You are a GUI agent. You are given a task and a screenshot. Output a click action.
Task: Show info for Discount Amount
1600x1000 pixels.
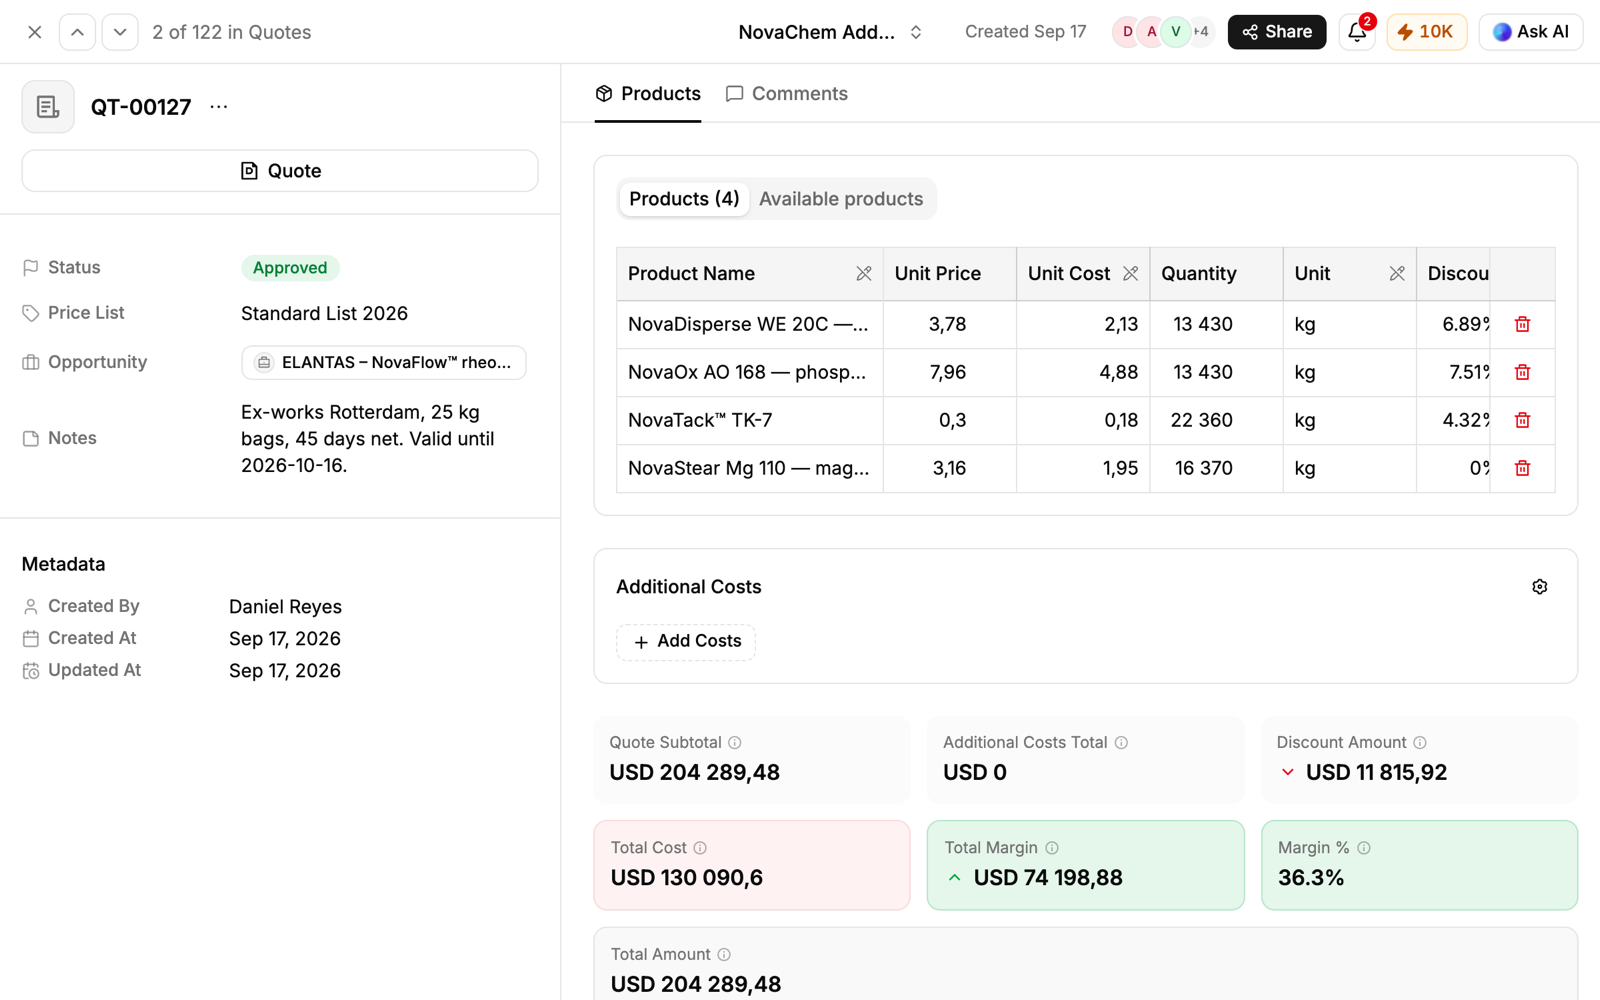tap(1420, 743)
